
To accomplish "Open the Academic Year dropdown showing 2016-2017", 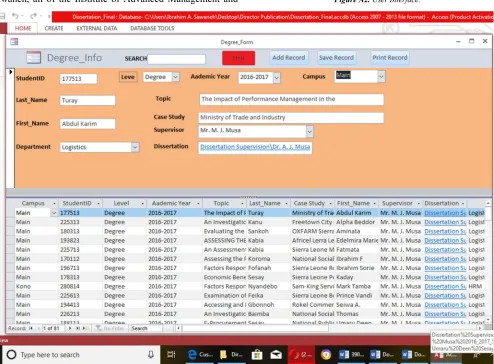I will 276,78.
